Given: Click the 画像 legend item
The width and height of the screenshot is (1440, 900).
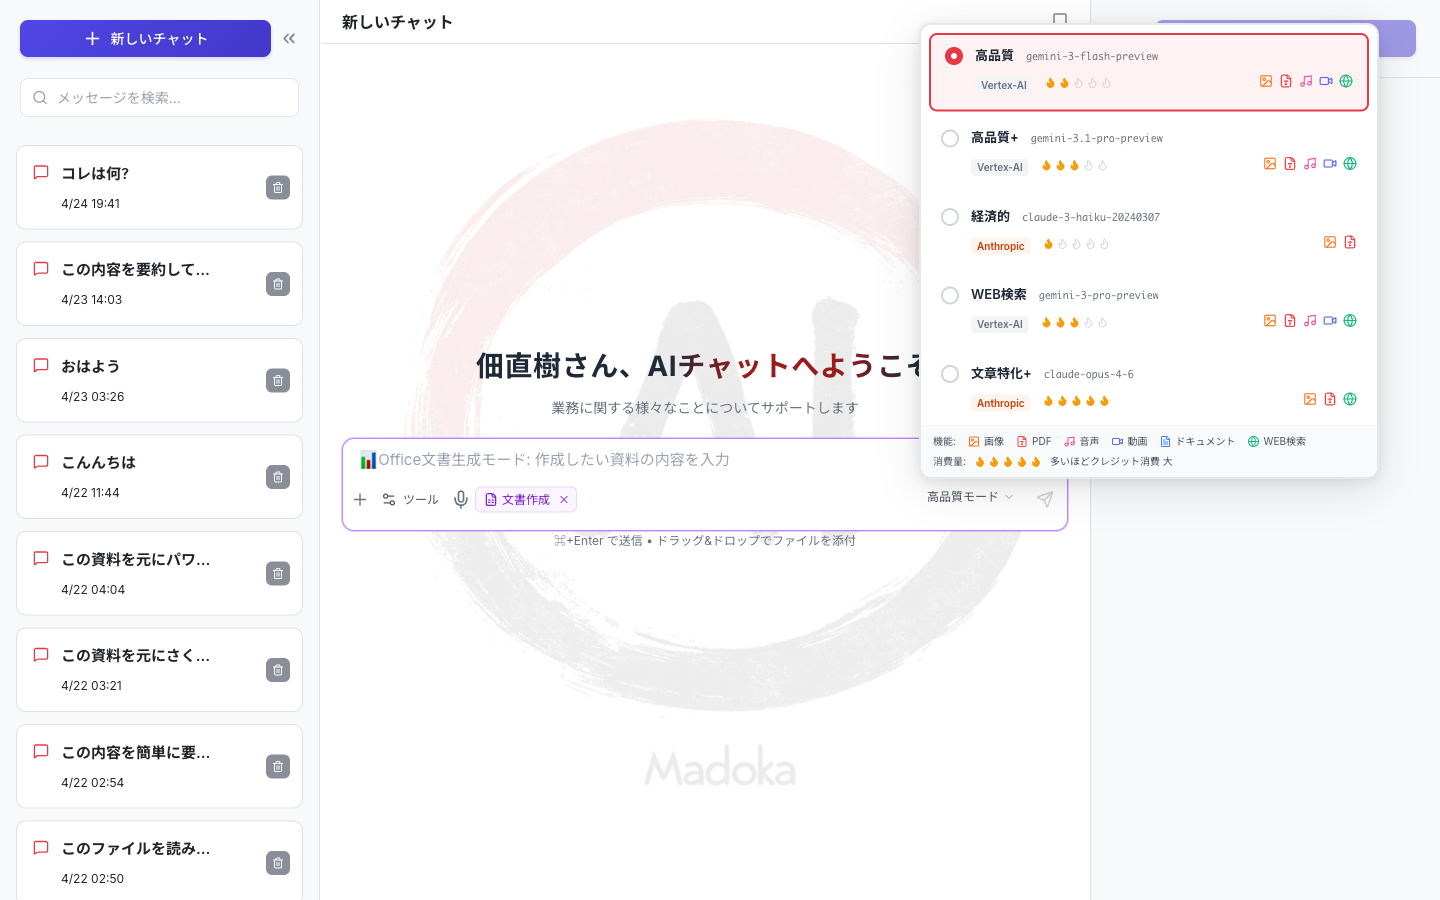Looking at the screenshot, I should [986, 441].
